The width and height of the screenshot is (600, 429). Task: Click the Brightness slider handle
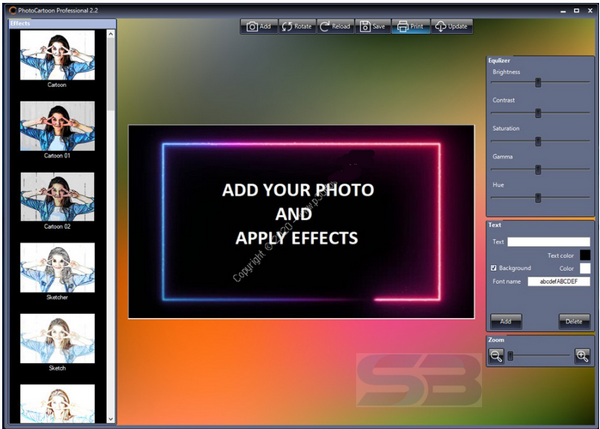(538, 82)
